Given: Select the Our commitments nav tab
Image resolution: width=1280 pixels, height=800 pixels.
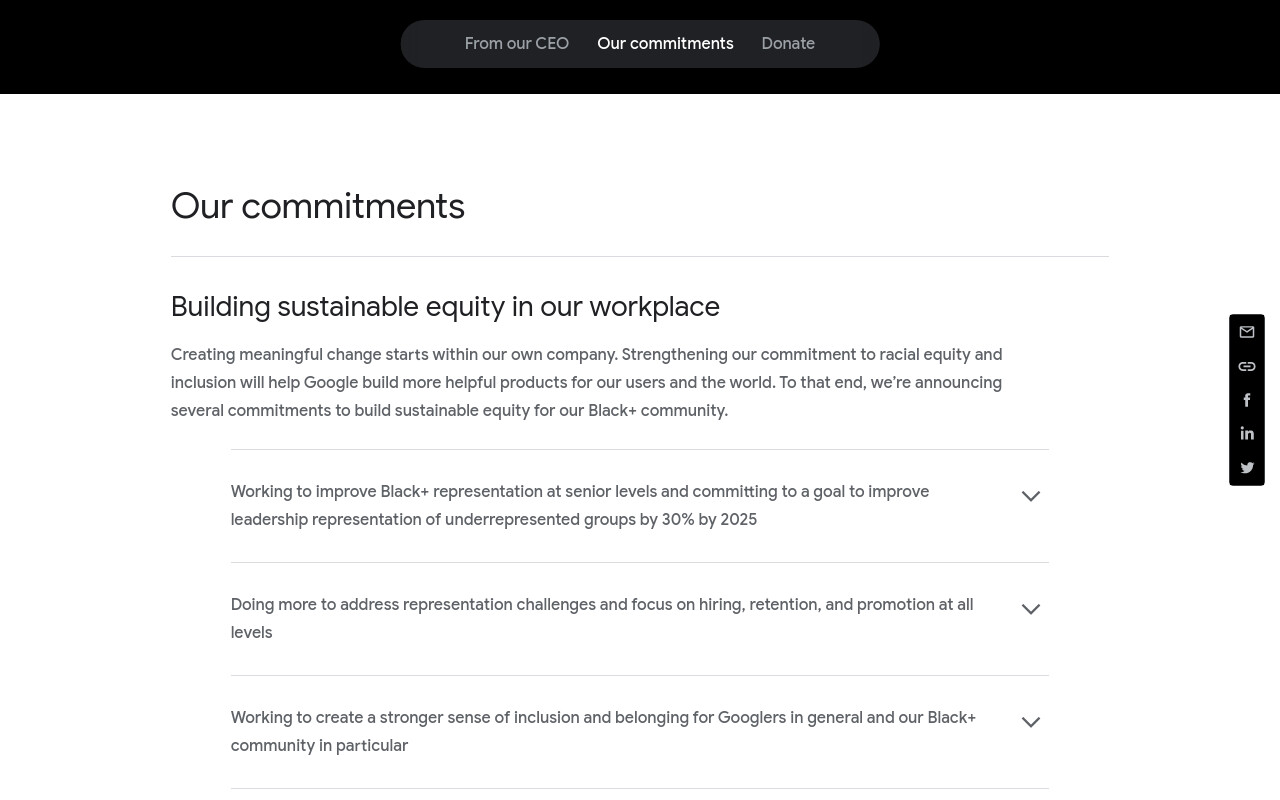Looking at the screenshot, I should click(665, 44).
